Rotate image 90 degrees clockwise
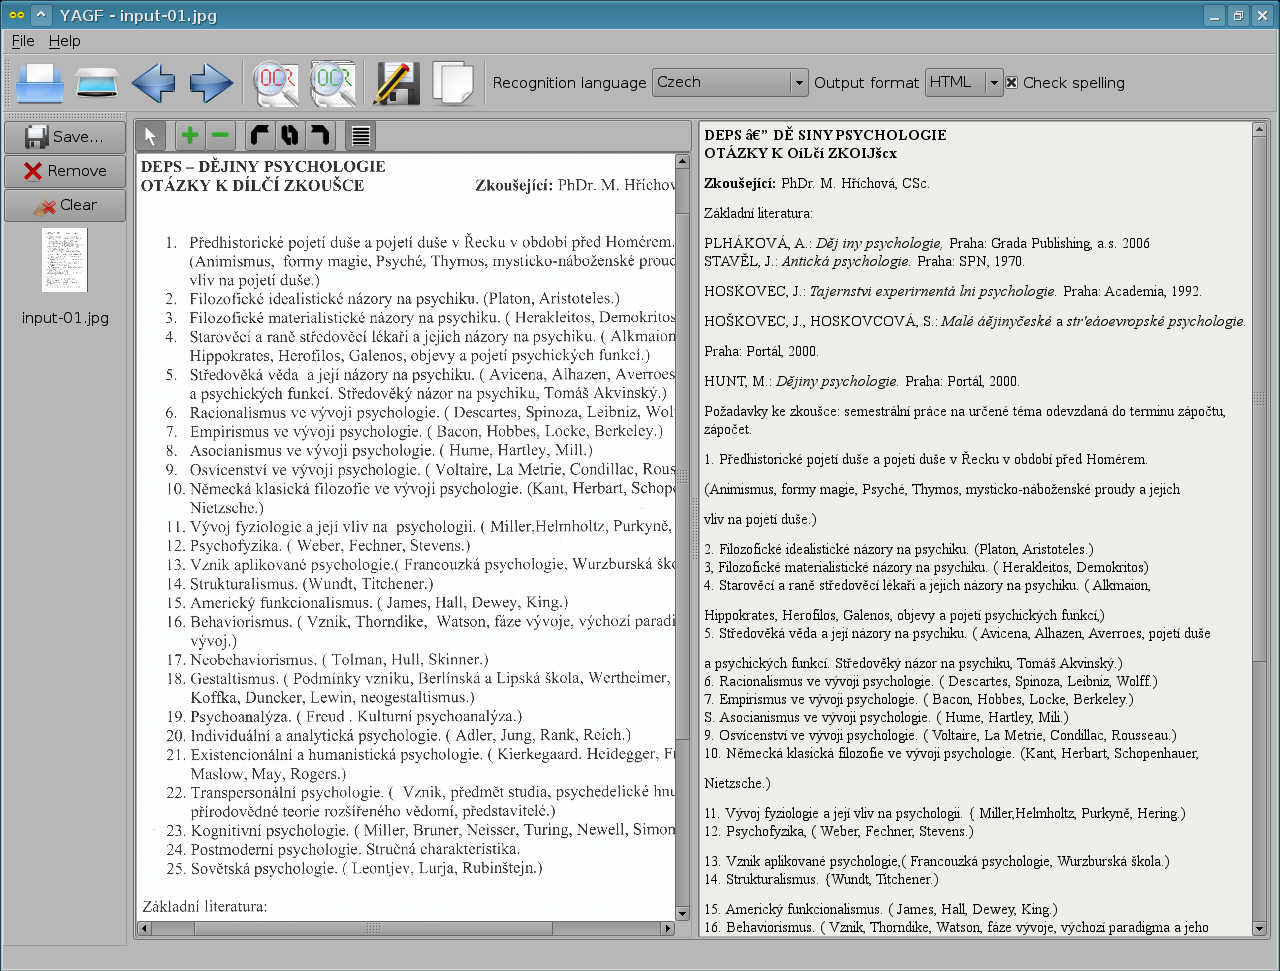 click(320, 136)
